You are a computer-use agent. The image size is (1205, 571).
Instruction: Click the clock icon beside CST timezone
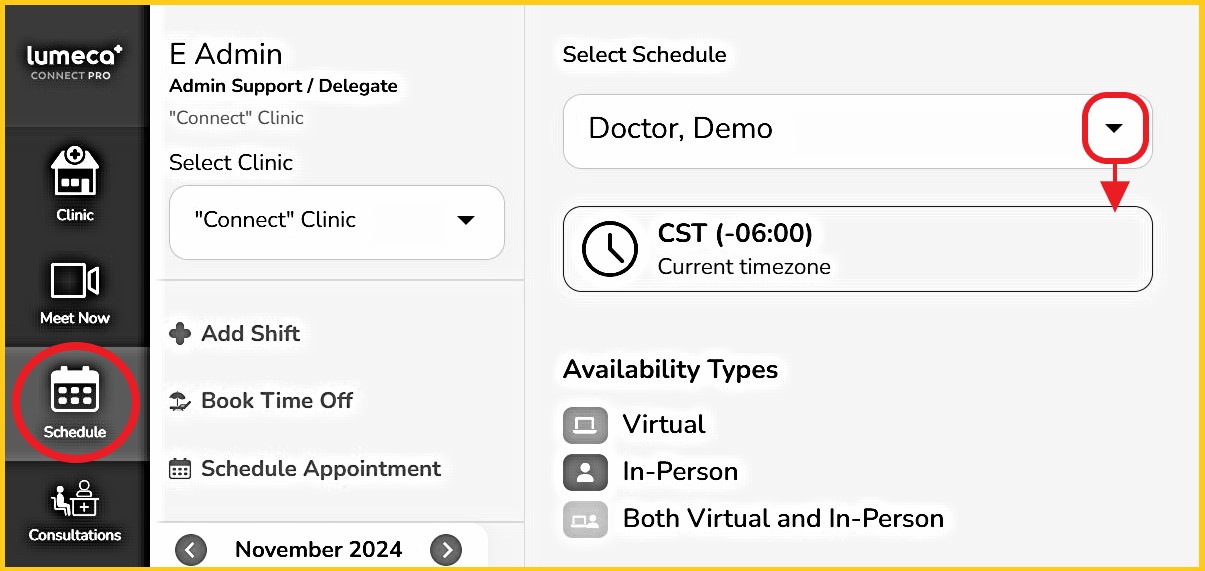(x=610, y=249)
